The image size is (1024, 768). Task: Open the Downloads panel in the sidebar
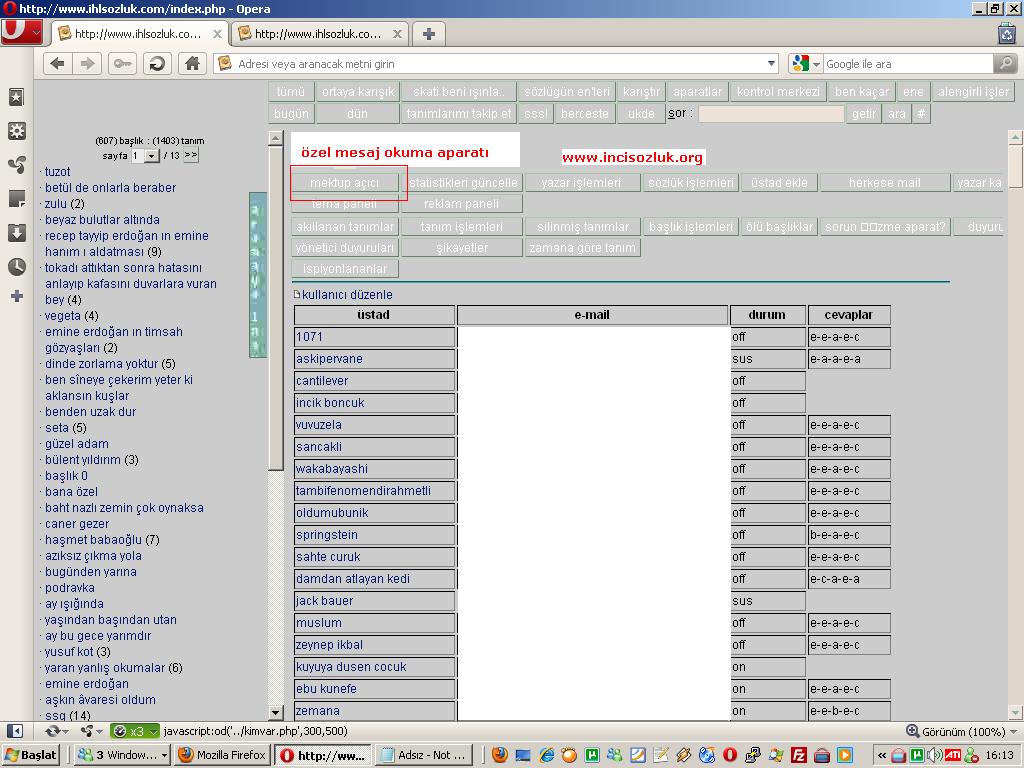pos(16,233)
